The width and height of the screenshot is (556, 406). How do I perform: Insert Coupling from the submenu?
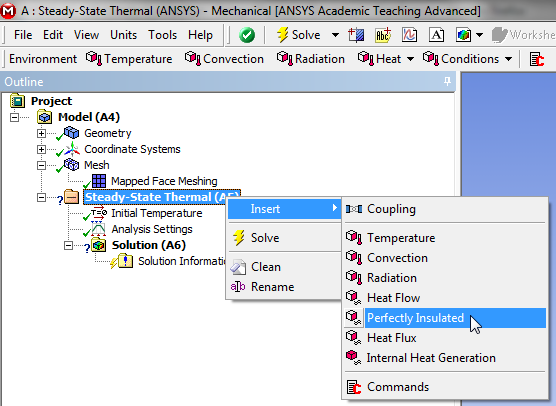pyautogui.click(x=445, y=209)
